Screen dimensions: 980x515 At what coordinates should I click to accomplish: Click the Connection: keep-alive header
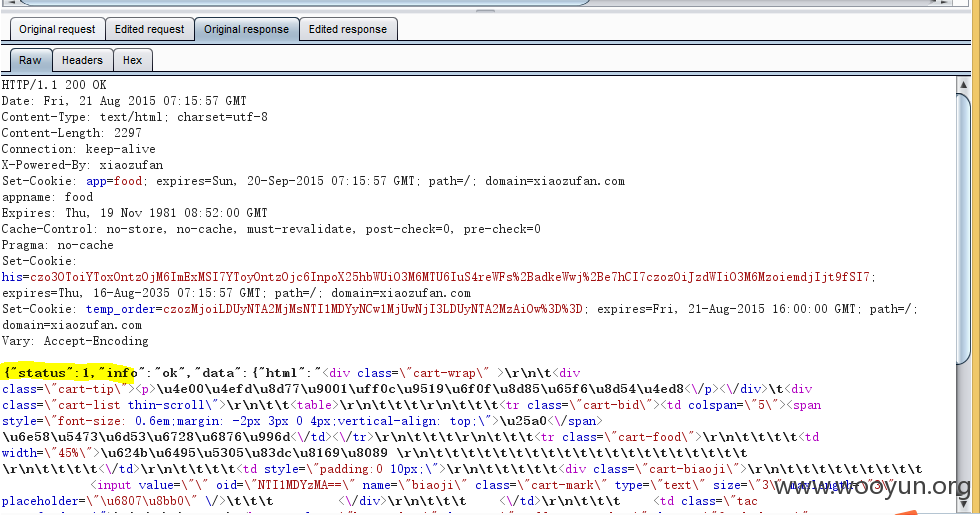[78, 149]
